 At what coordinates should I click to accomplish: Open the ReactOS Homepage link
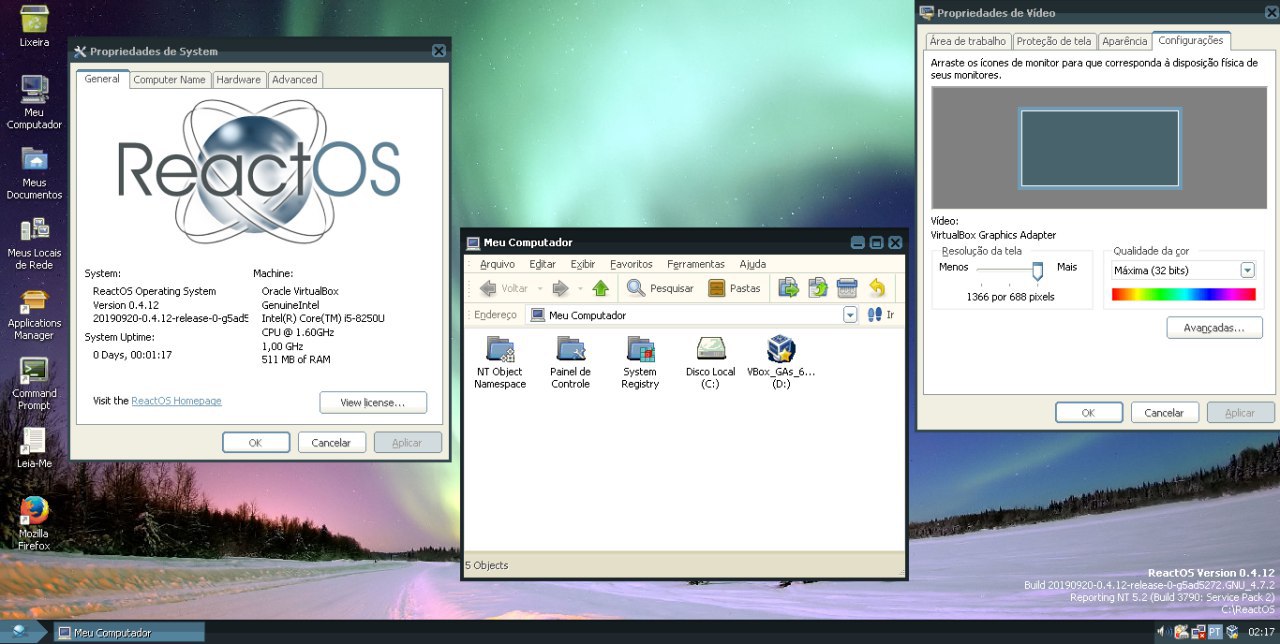pos(177,401)
